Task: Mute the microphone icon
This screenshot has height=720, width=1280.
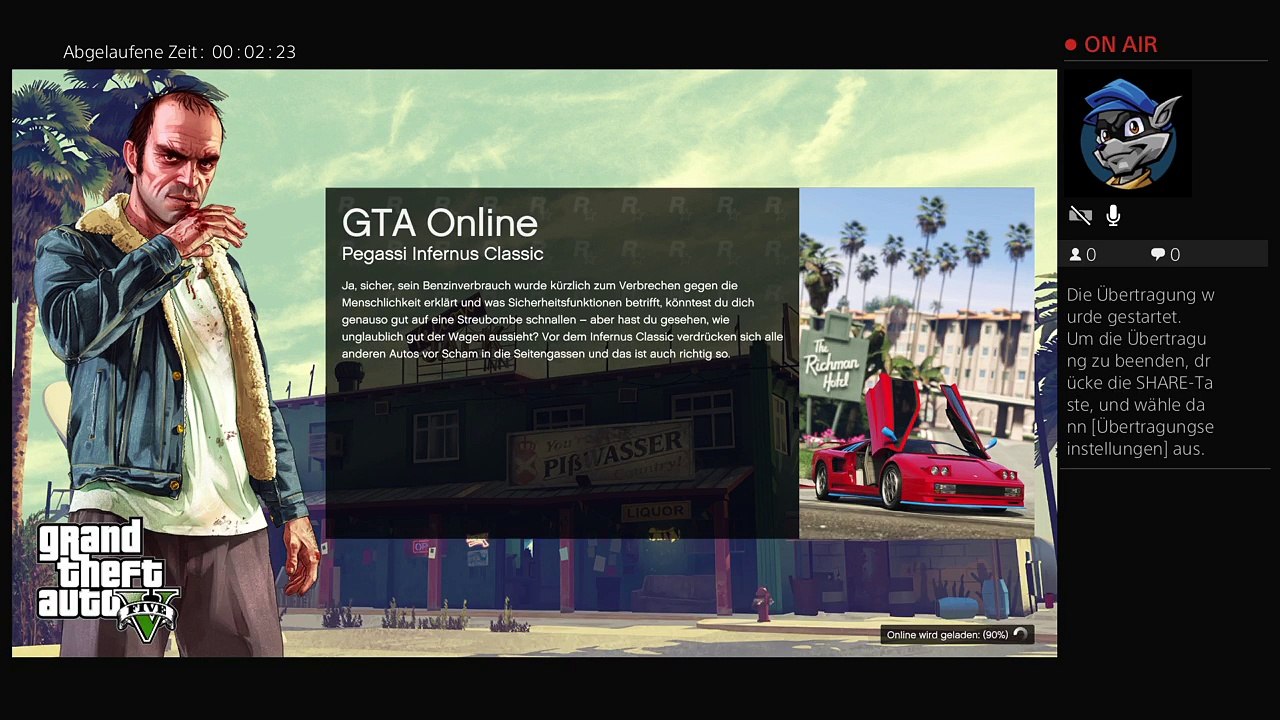Action: (1113, 215)
